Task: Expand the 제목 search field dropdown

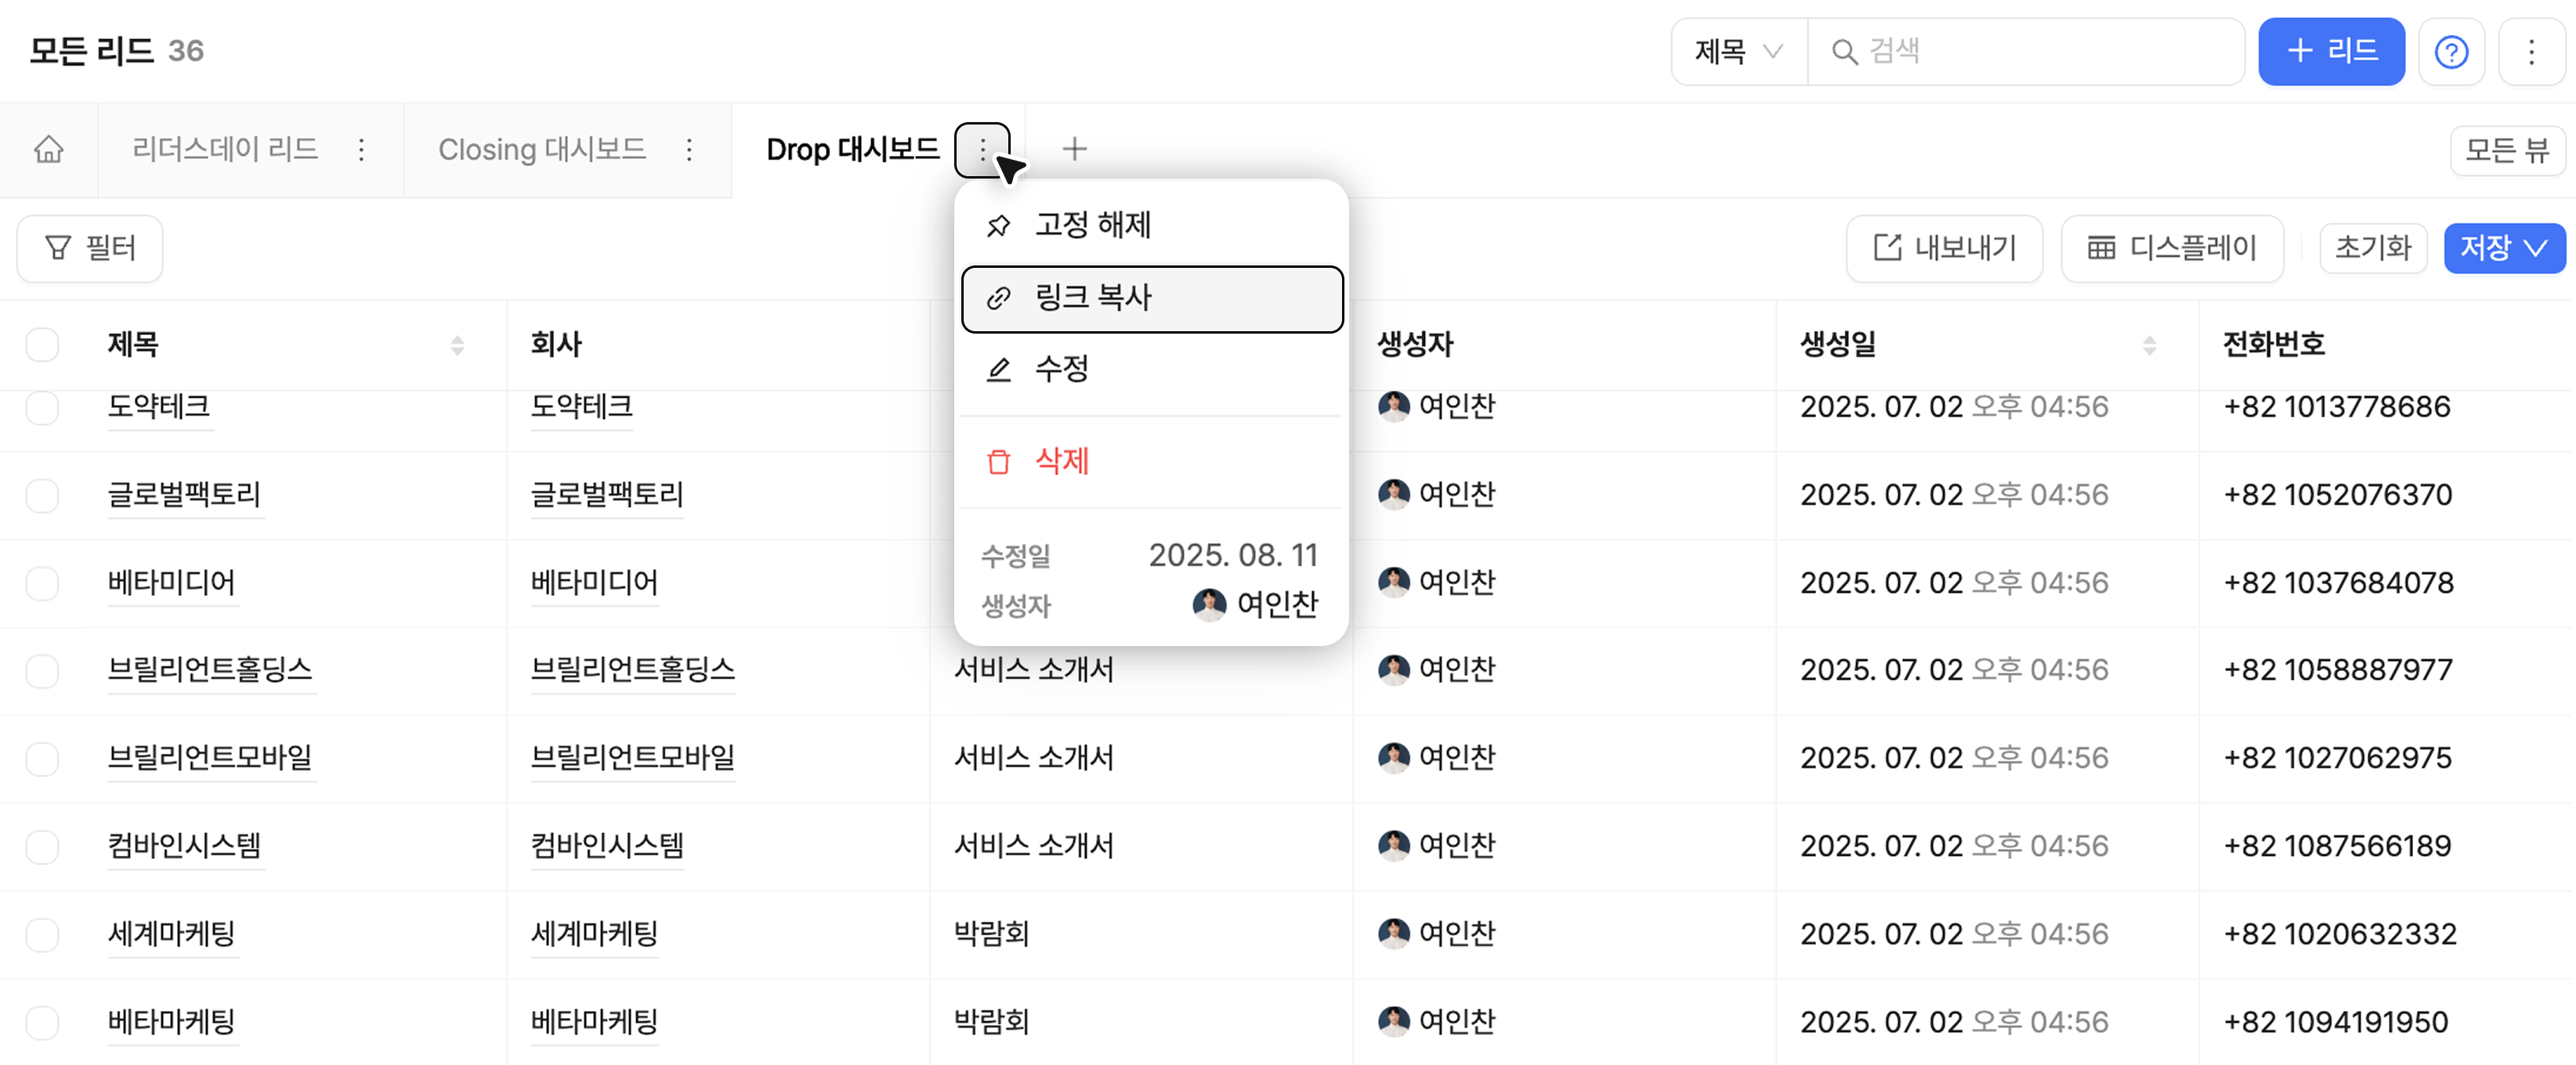Action: [1738, 52]
